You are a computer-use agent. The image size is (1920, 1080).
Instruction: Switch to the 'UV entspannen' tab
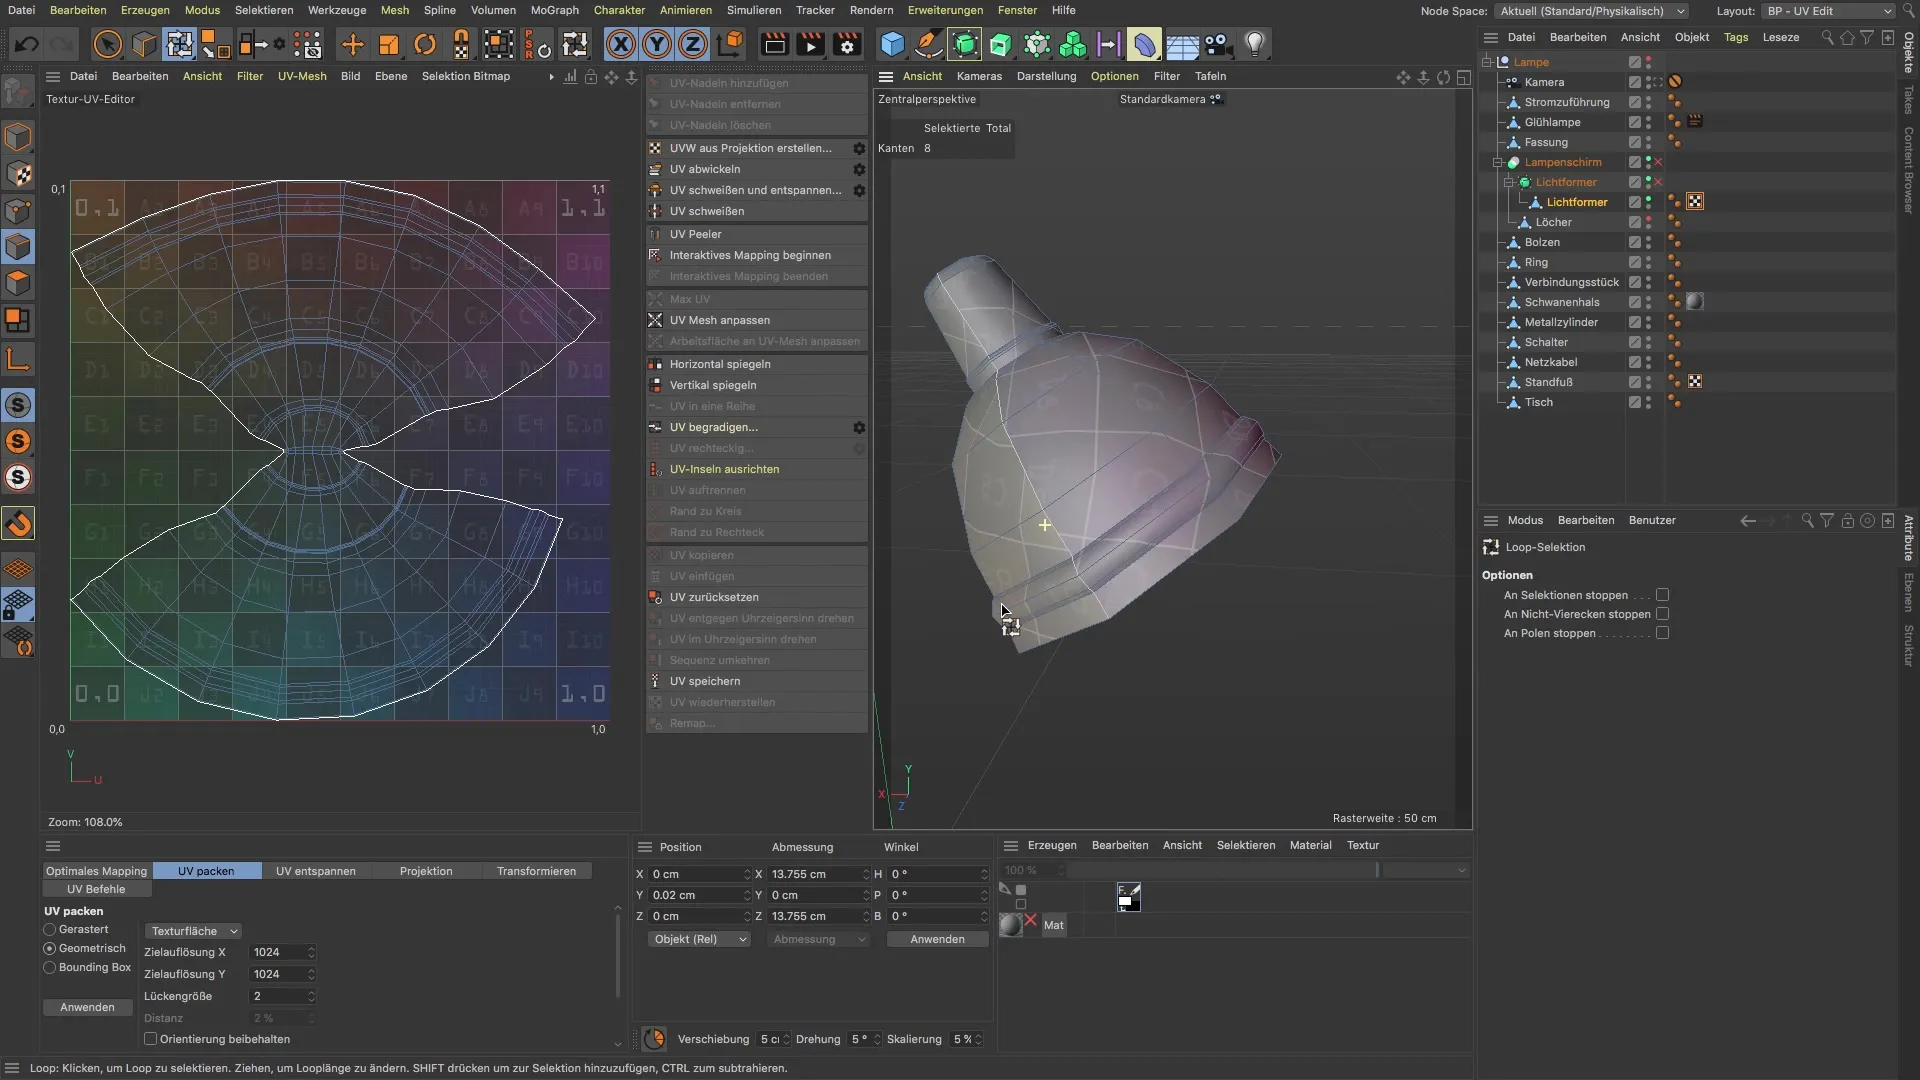tap(315, 871)
